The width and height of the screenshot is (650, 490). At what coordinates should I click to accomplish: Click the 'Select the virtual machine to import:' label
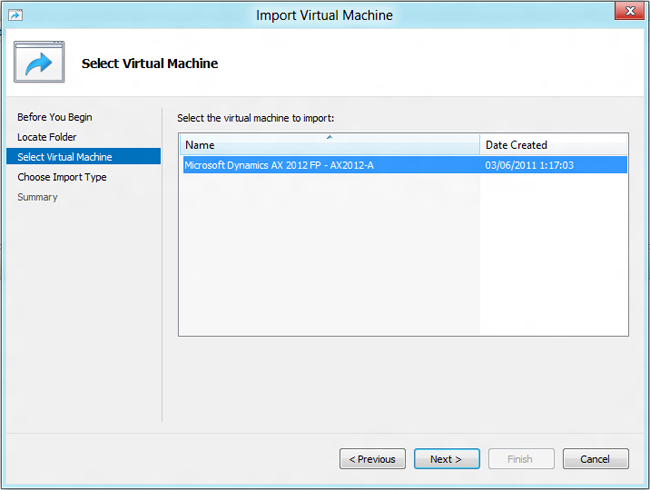click(x=255, y=118)
